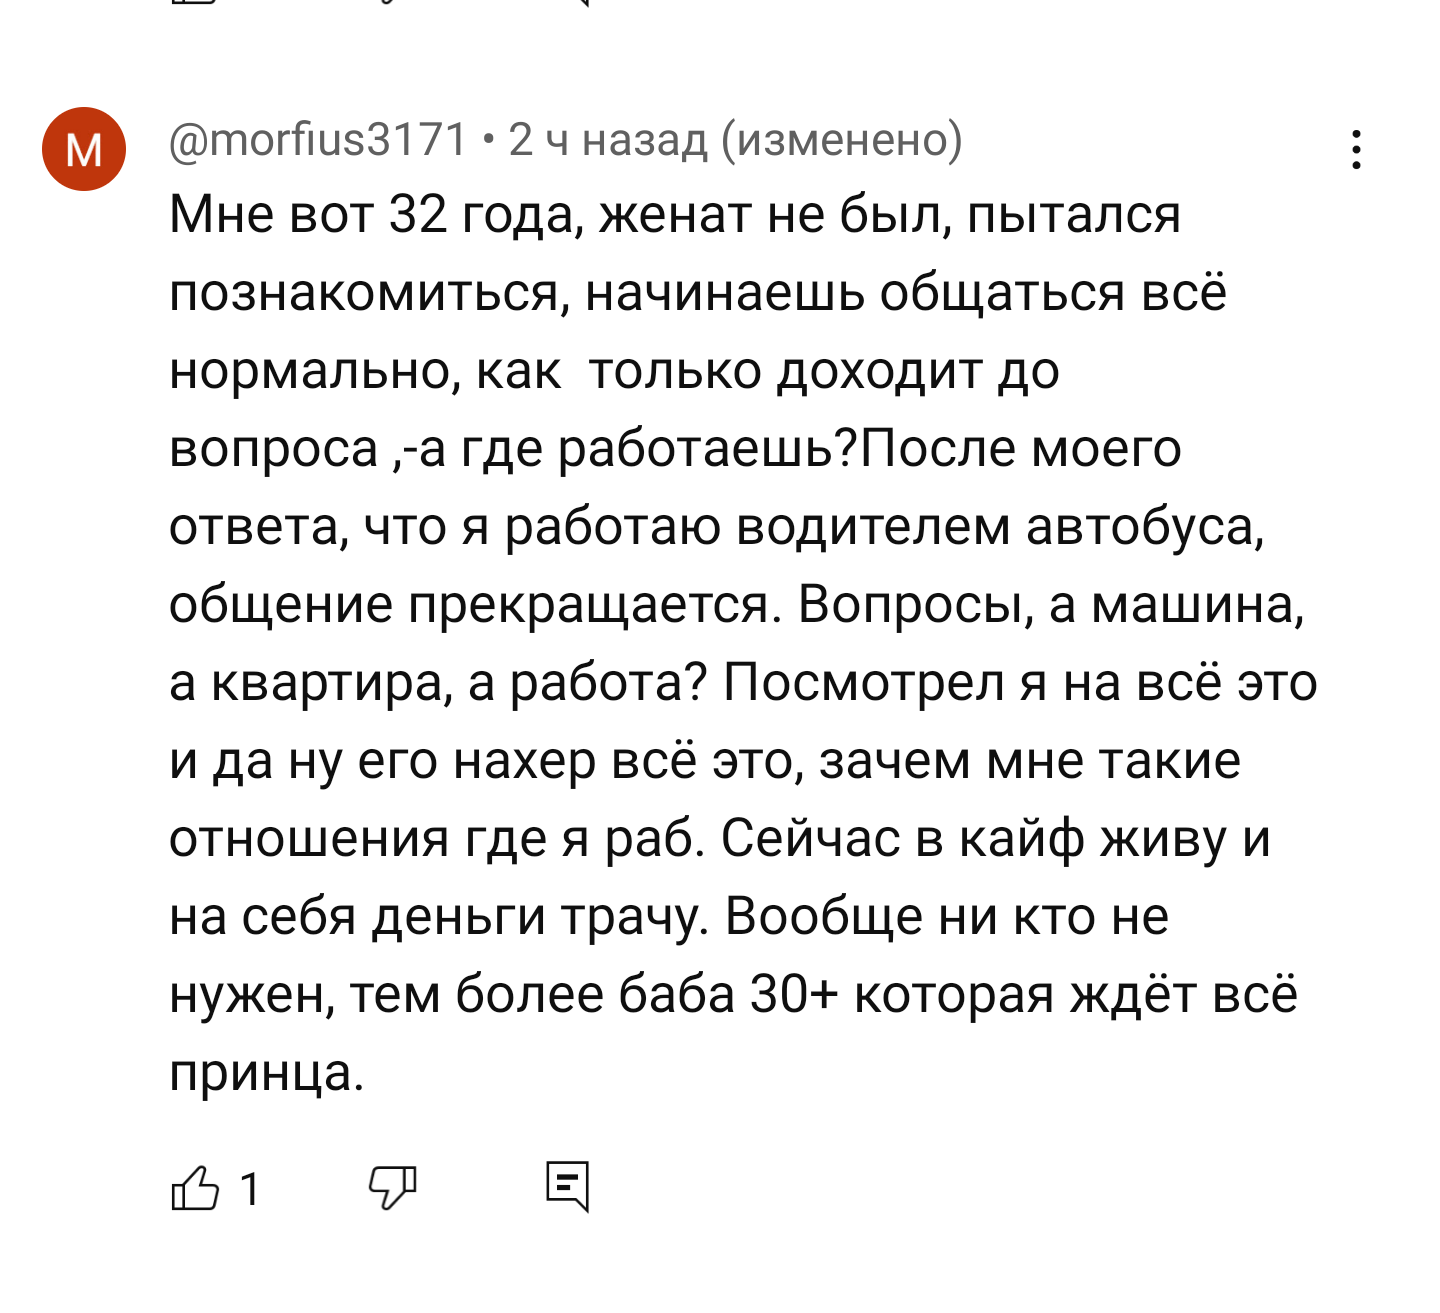Click the text "познакомиться, начинаешь общаться всё"
Image resolution: width=1440 pixels, height=1313 pixels.
click(697, 293)
